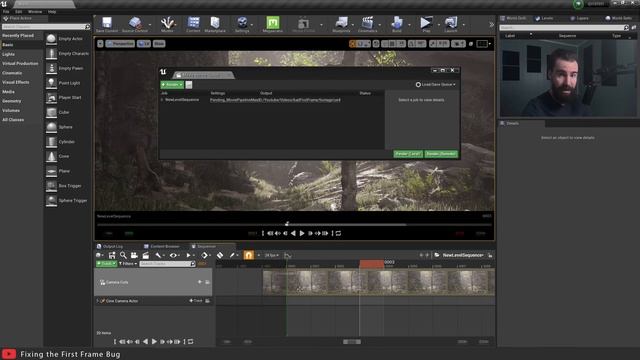The width and height of the screenshot is (640, 360).
Task: Click the play button in Sequencer bottom transport
Action: click(154, 342)
